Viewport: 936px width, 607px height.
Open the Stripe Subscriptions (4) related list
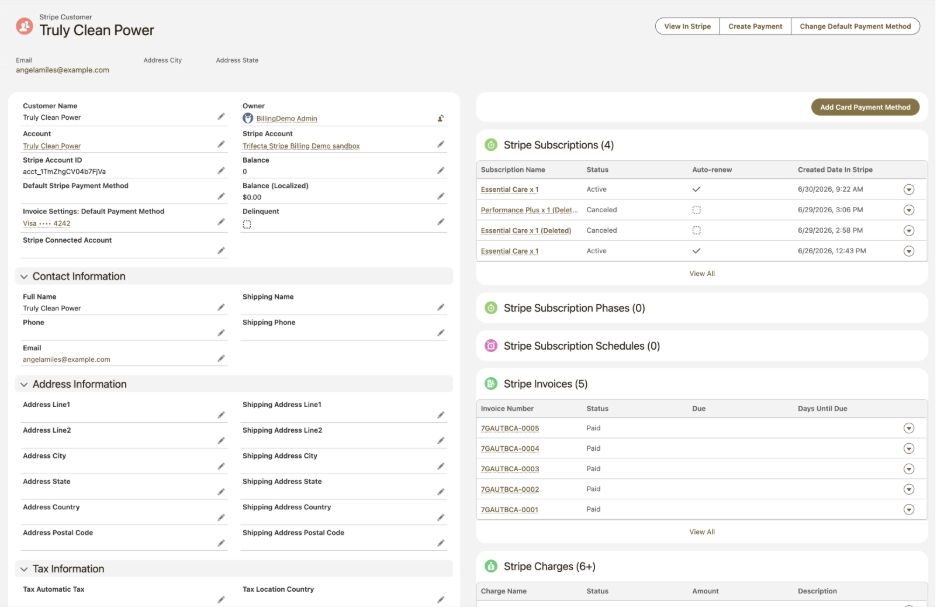[x=558, y=145]
